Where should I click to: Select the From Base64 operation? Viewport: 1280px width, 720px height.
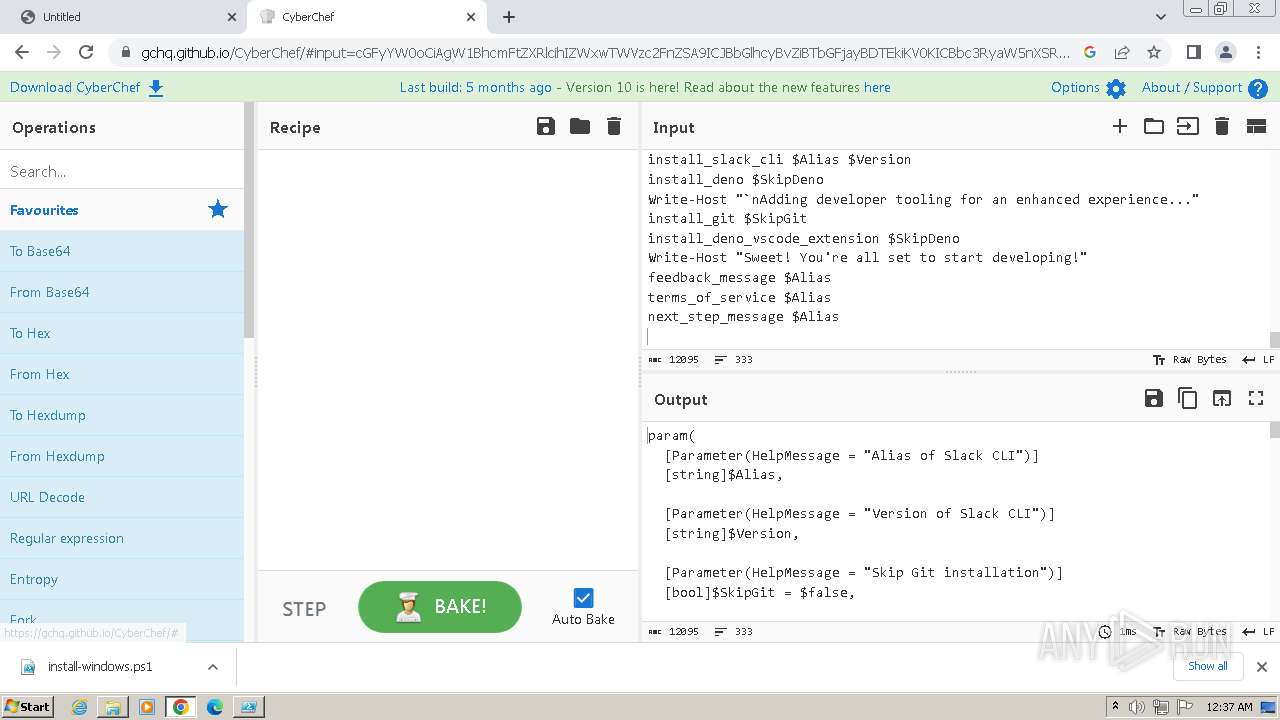coord(122,292)
